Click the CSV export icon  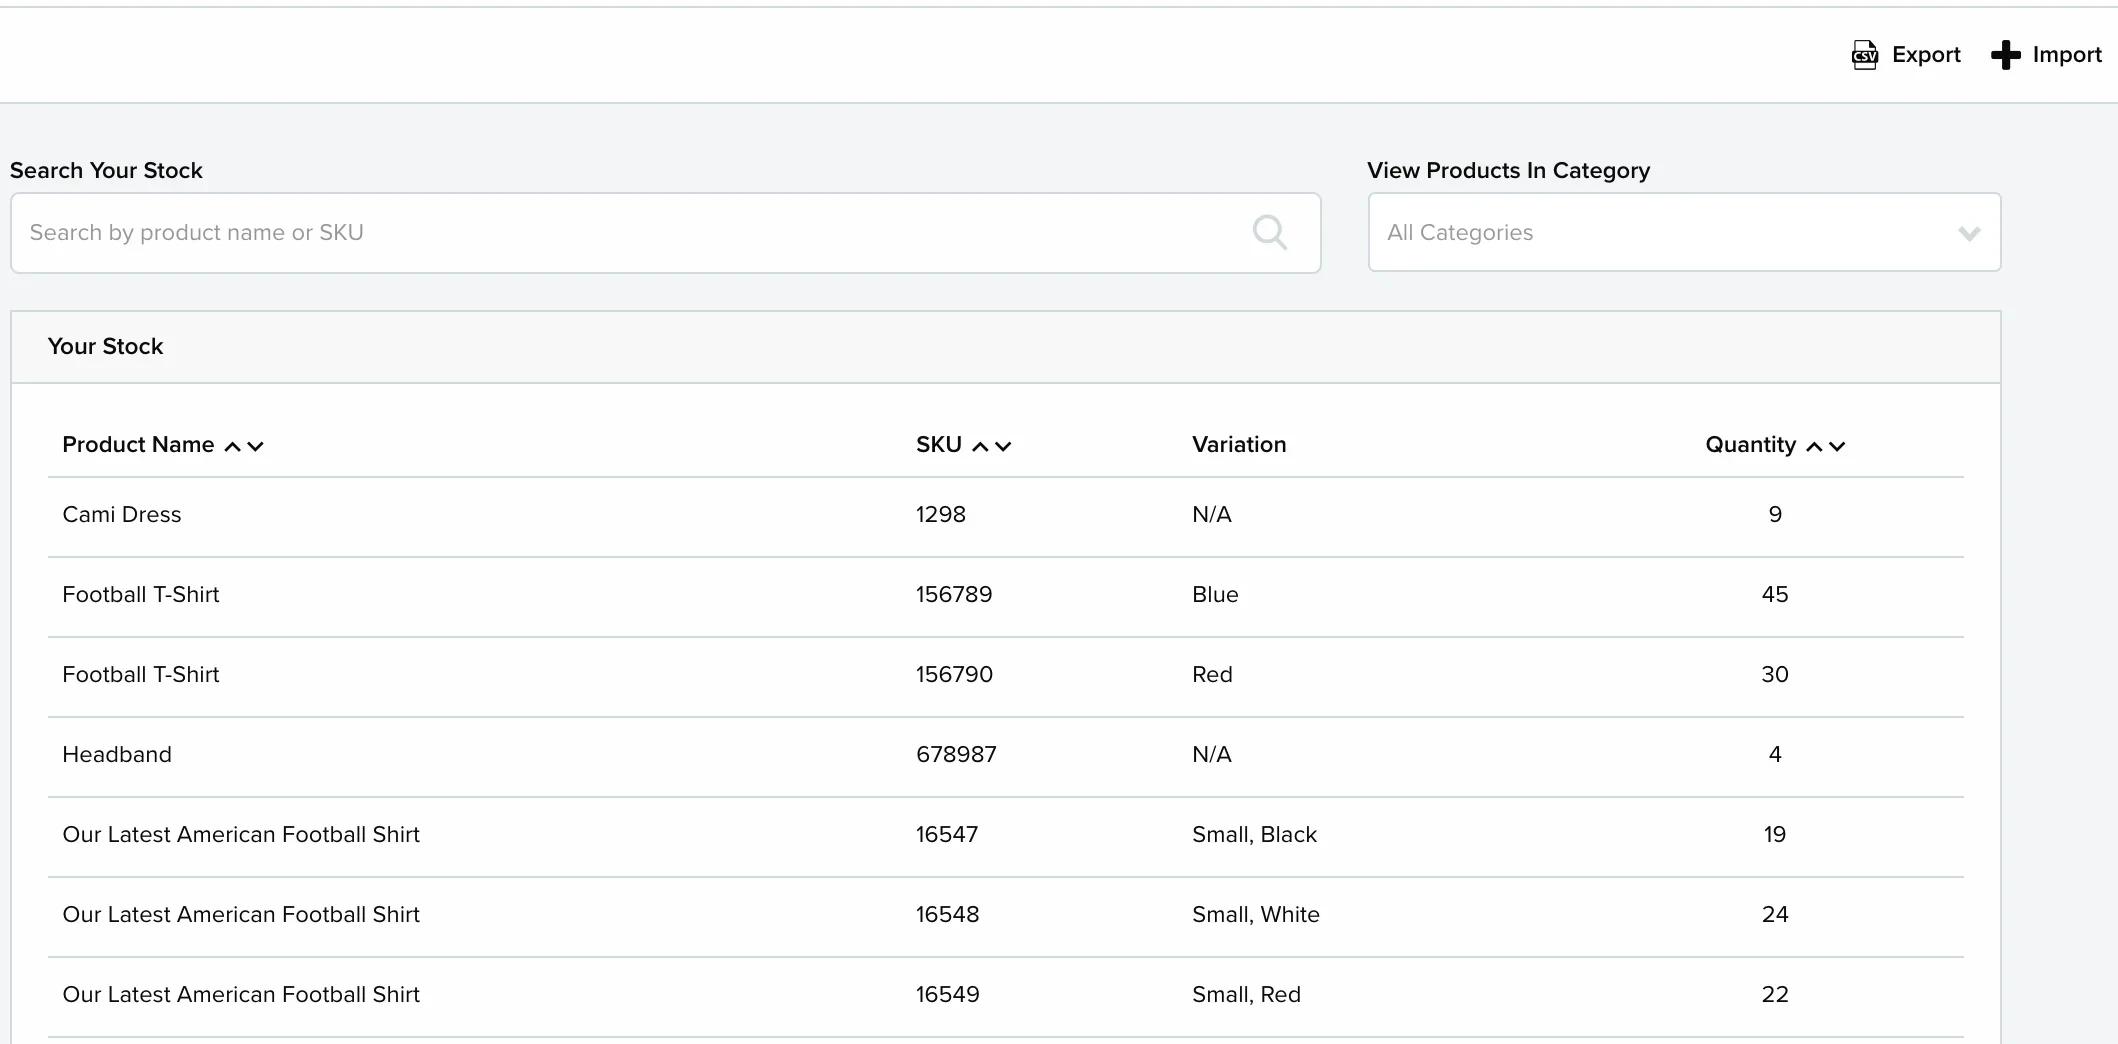[x=1865, y=55]
